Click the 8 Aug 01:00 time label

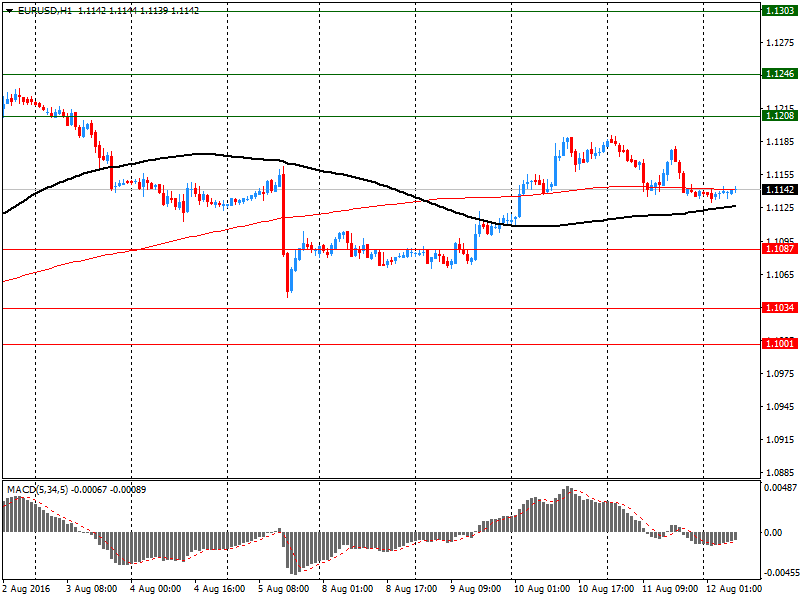coord(347,589)
